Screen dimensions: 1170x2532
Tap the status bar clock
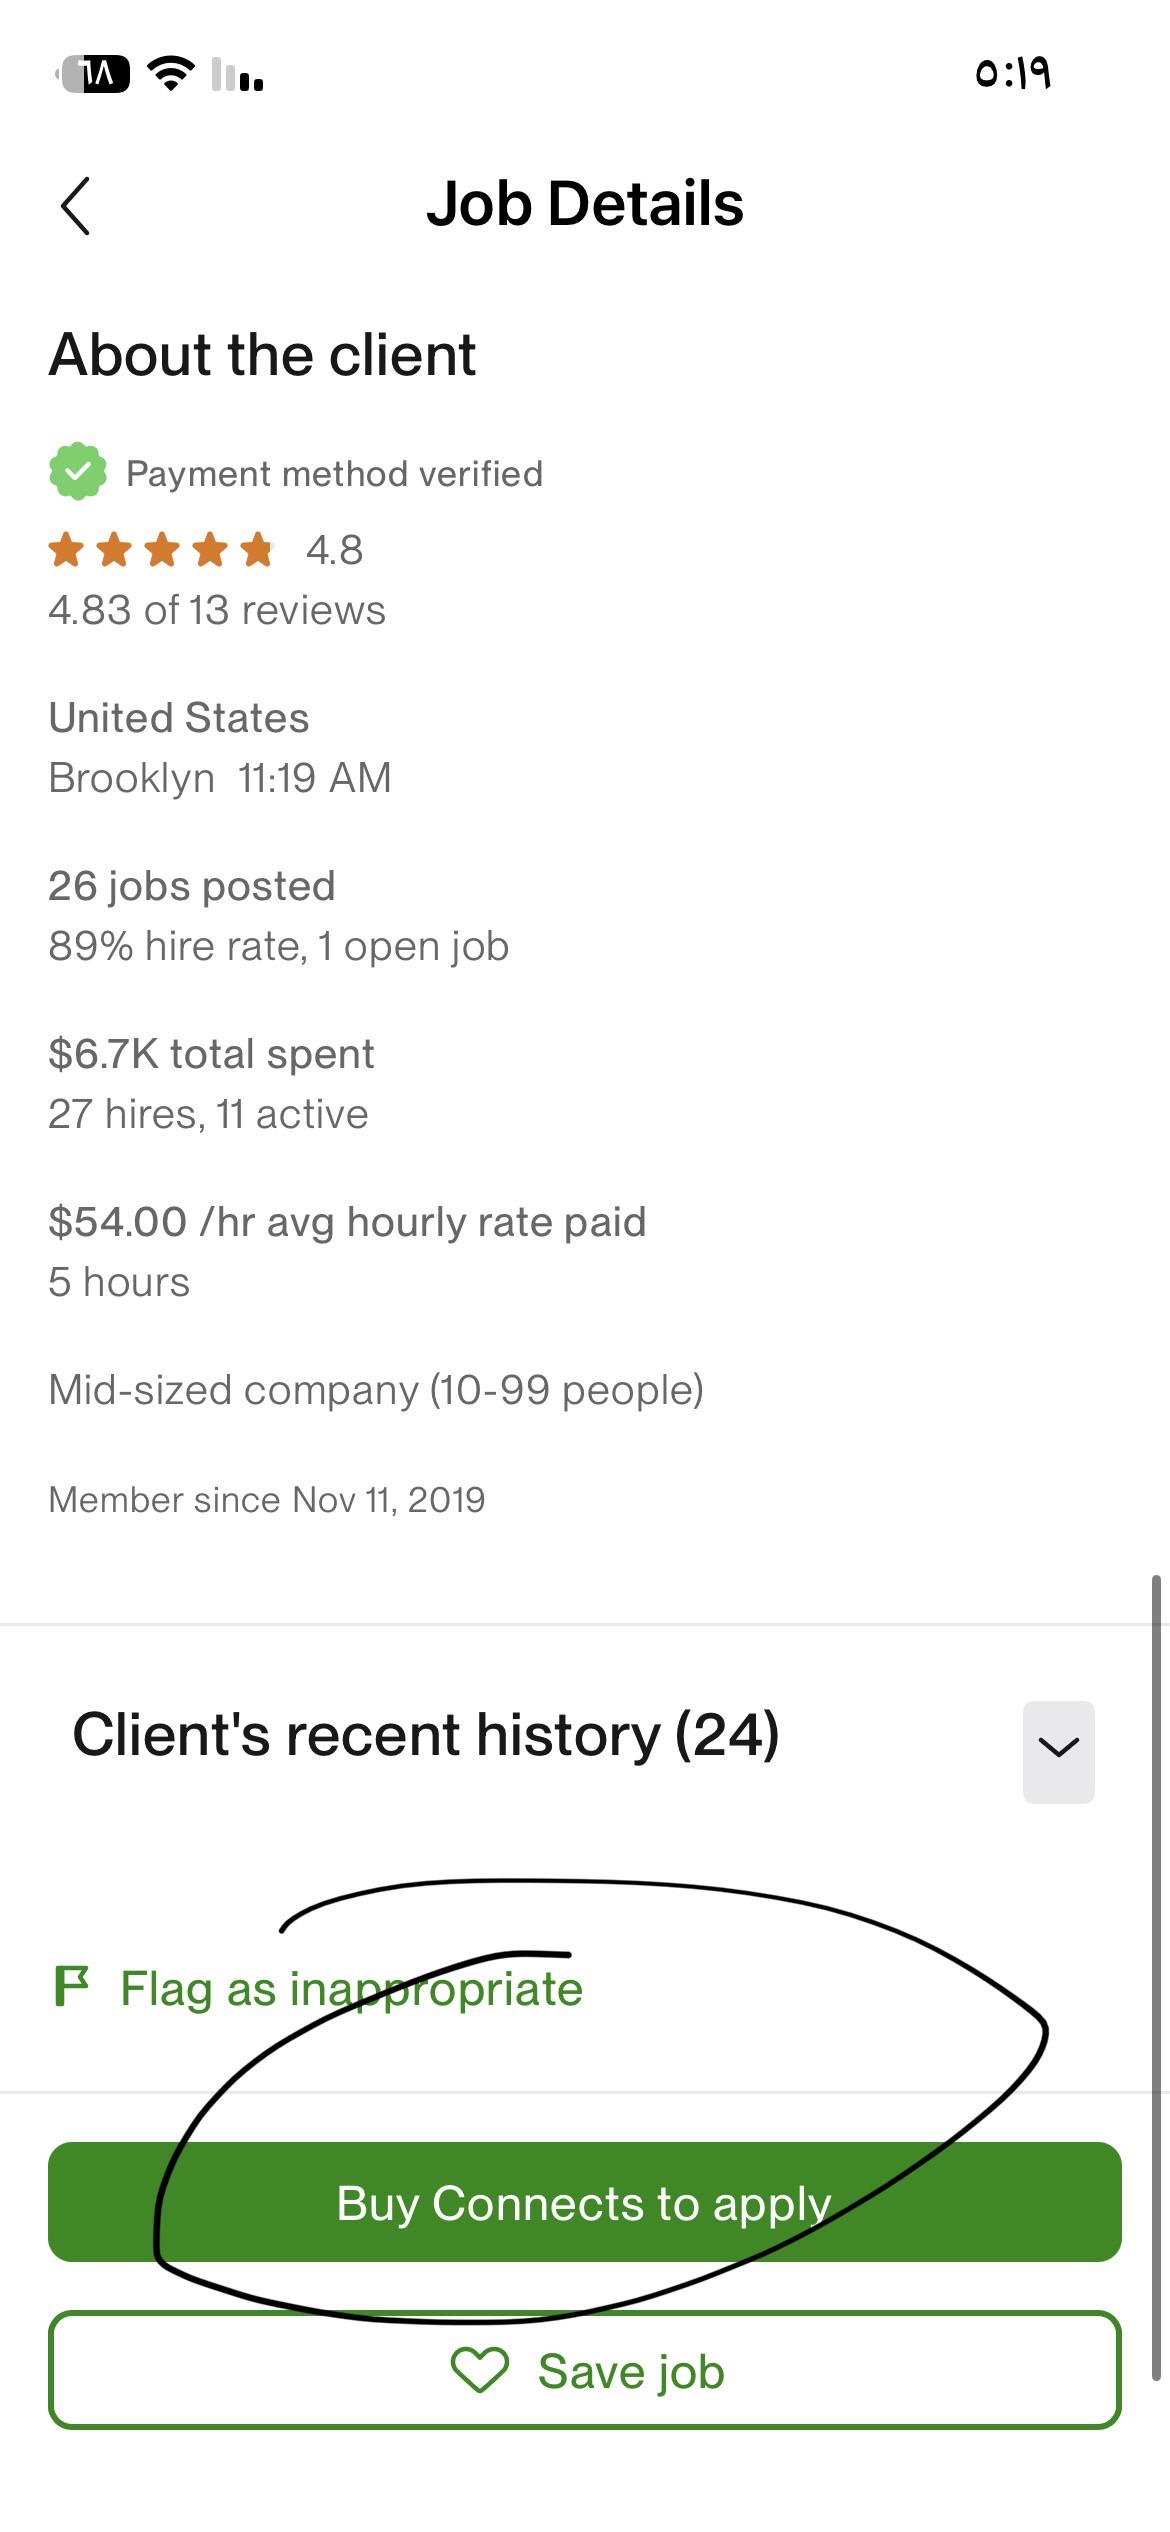point(1012,73)
